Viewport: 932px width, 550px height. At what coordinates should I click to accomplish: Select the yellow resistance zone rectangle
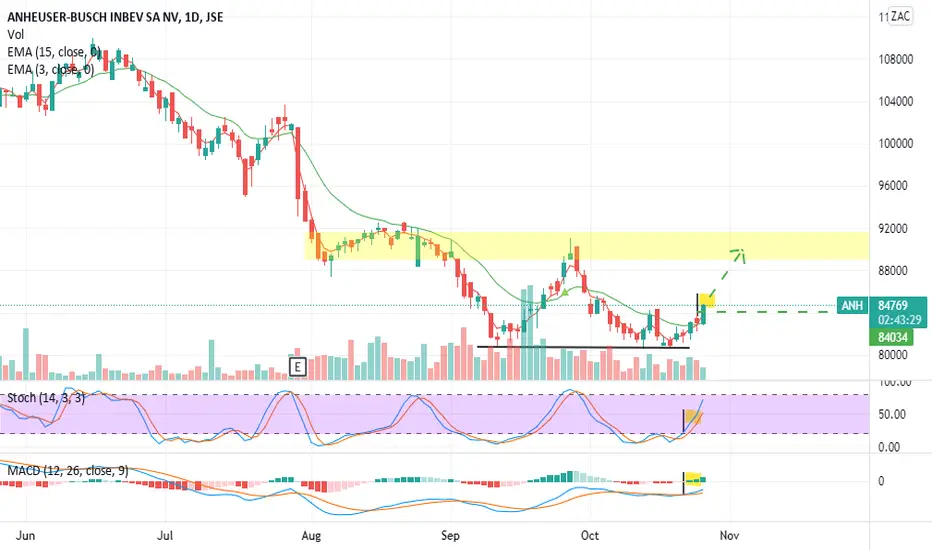pos(587,246)
